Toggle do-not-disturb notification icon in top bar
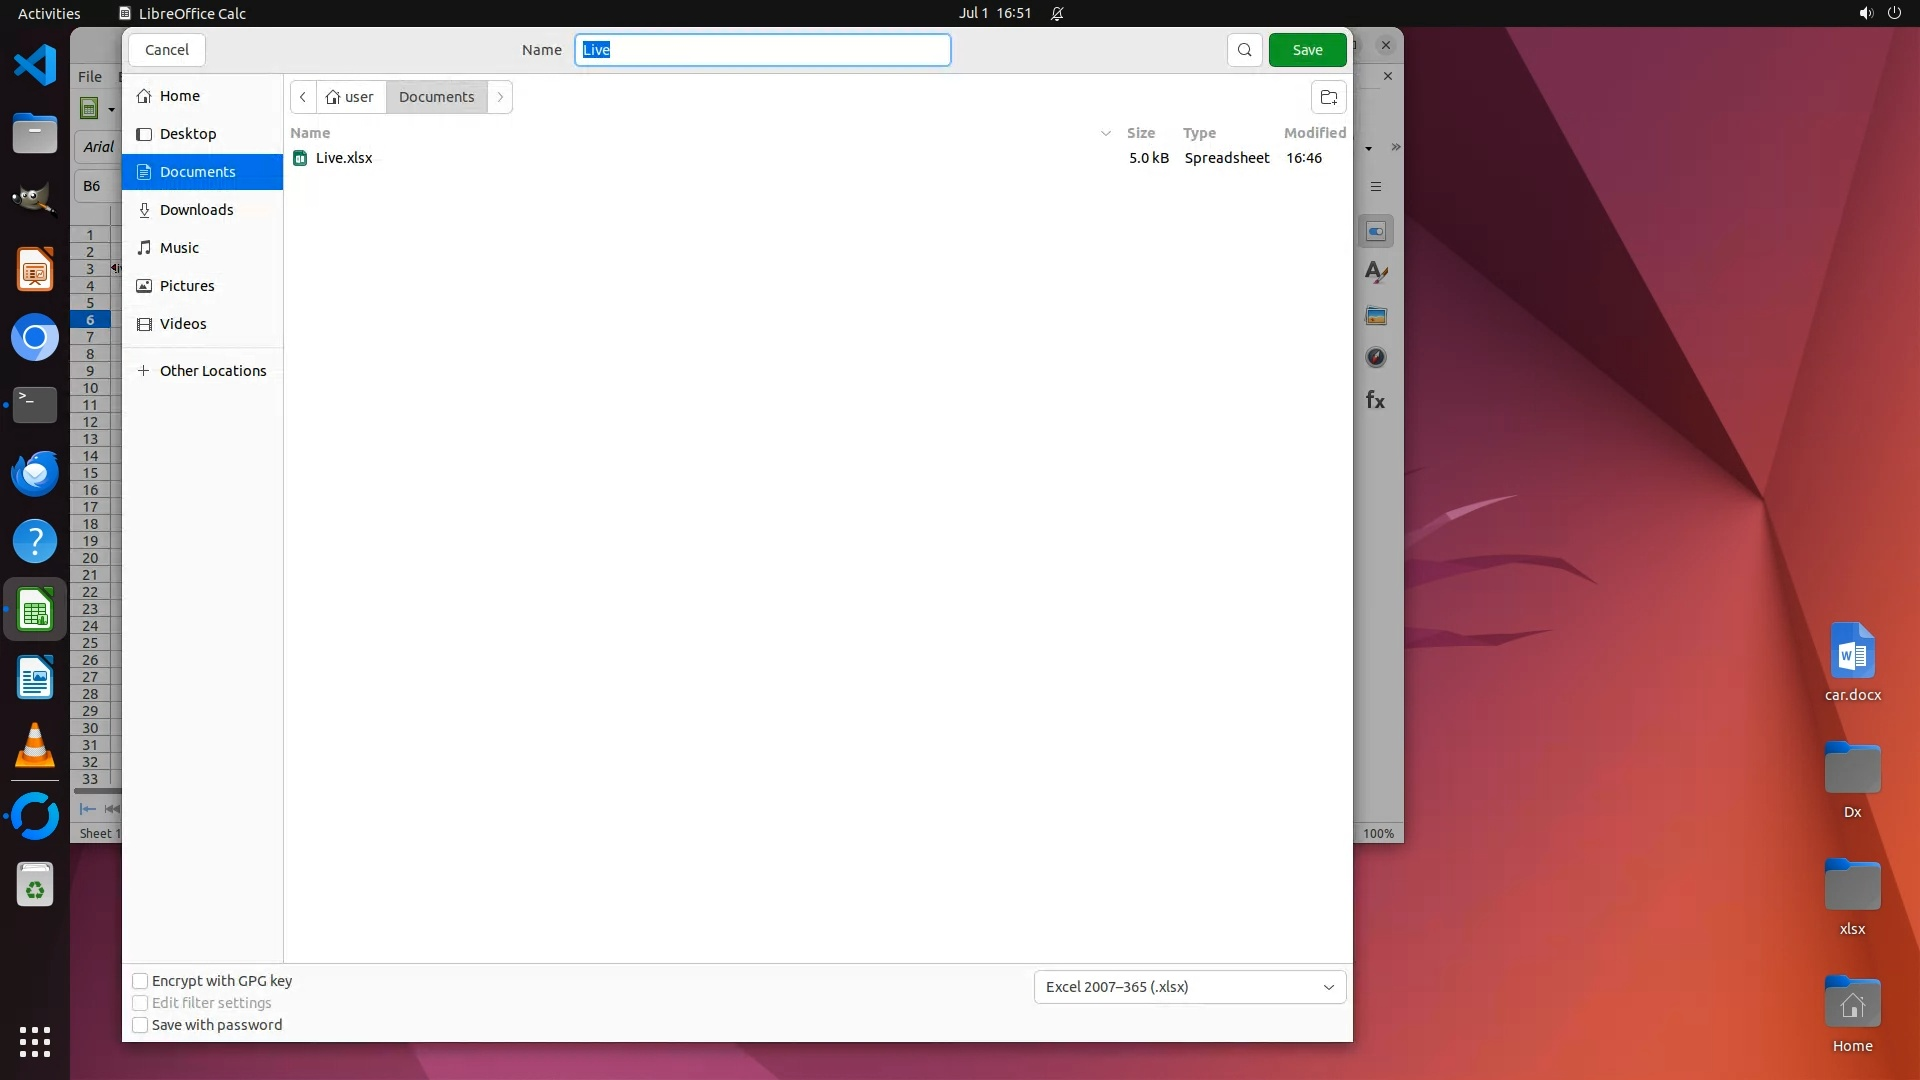This screenshot has width=1920, height=1080. coord(1057,13)
